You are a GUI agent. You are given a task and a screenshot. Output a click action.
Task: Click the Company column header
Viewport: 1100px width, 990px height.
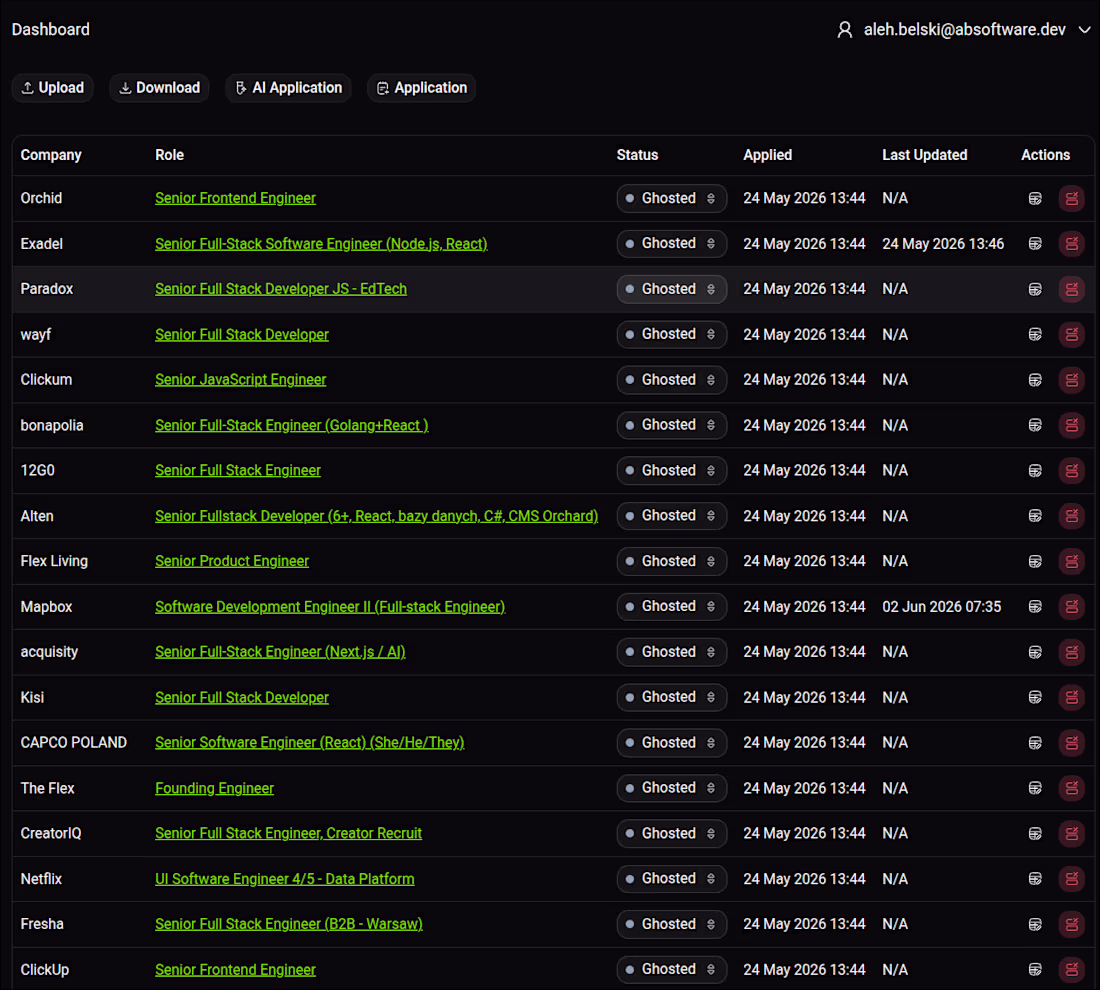(x=51, y=155)
